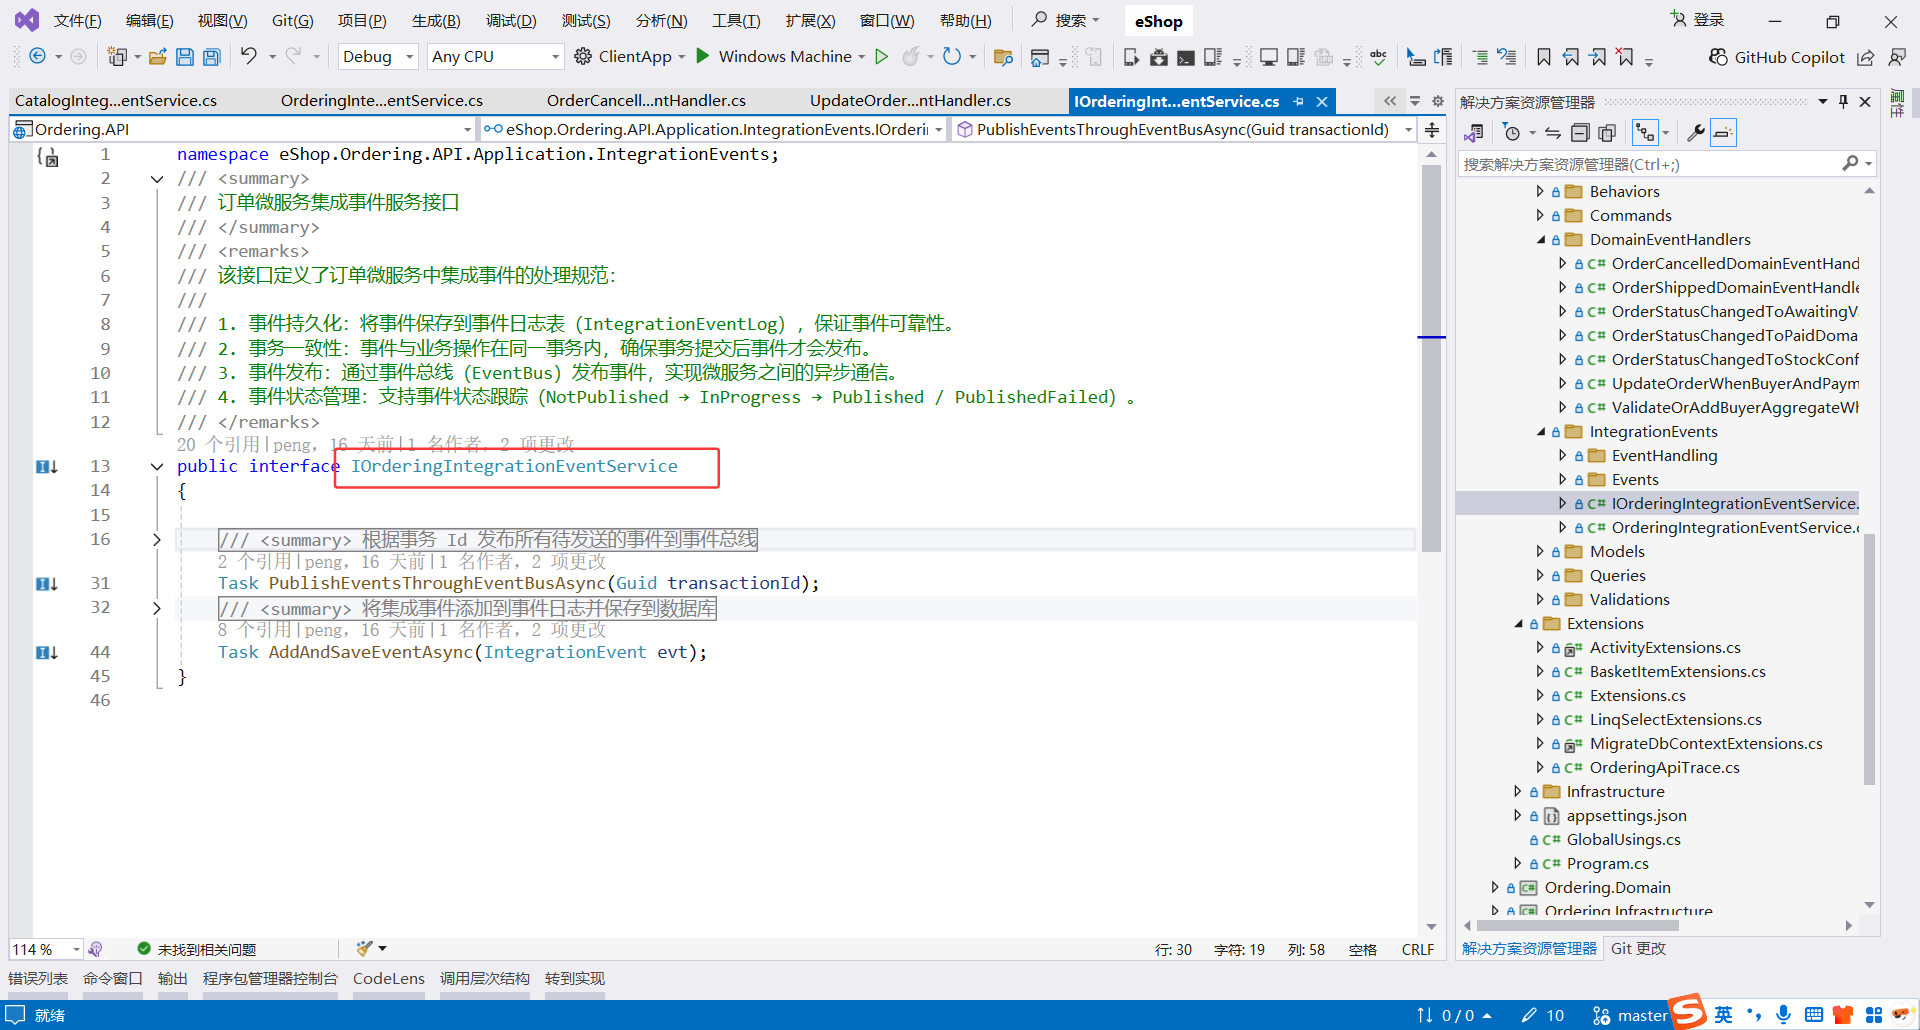Open GitHub Copilot

tap(1776, 57)
